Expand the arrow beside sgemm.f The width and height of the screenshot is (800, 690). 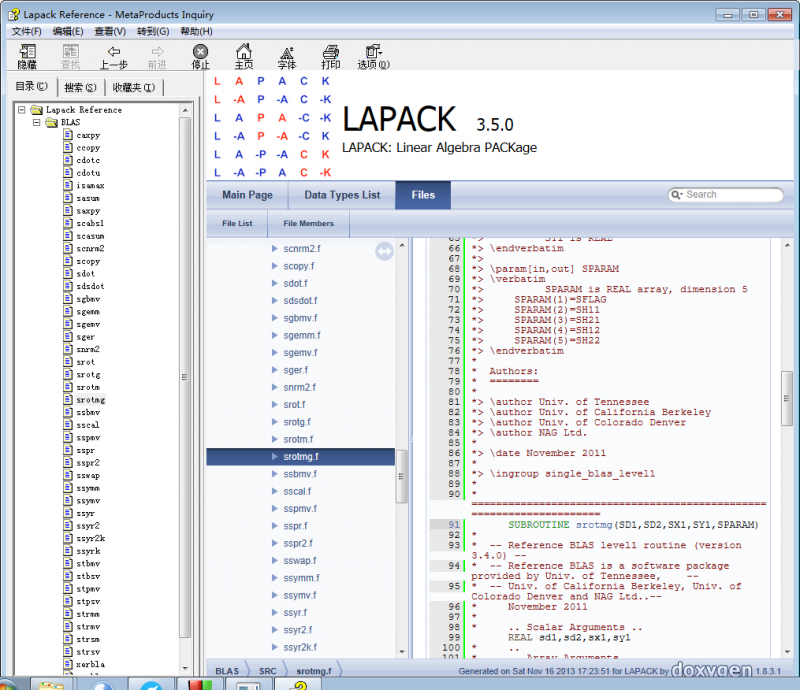click(x=274, y=336)
